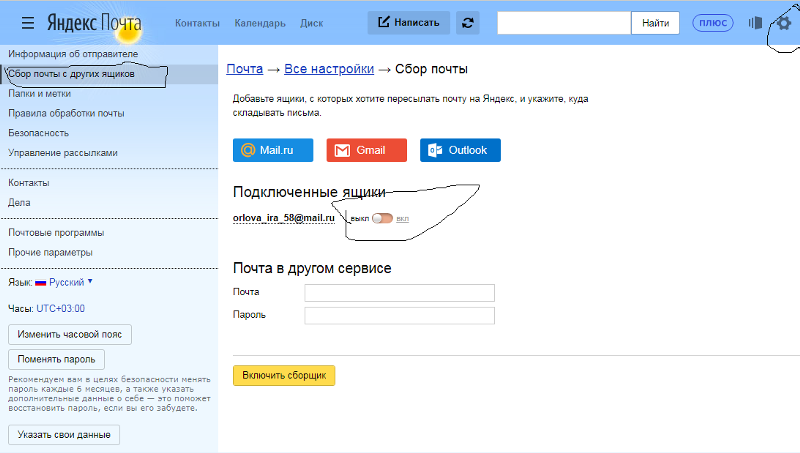This screenshot has height=453, width=800.
Task: Open Календарь in the top navigation
Action: 260,23
